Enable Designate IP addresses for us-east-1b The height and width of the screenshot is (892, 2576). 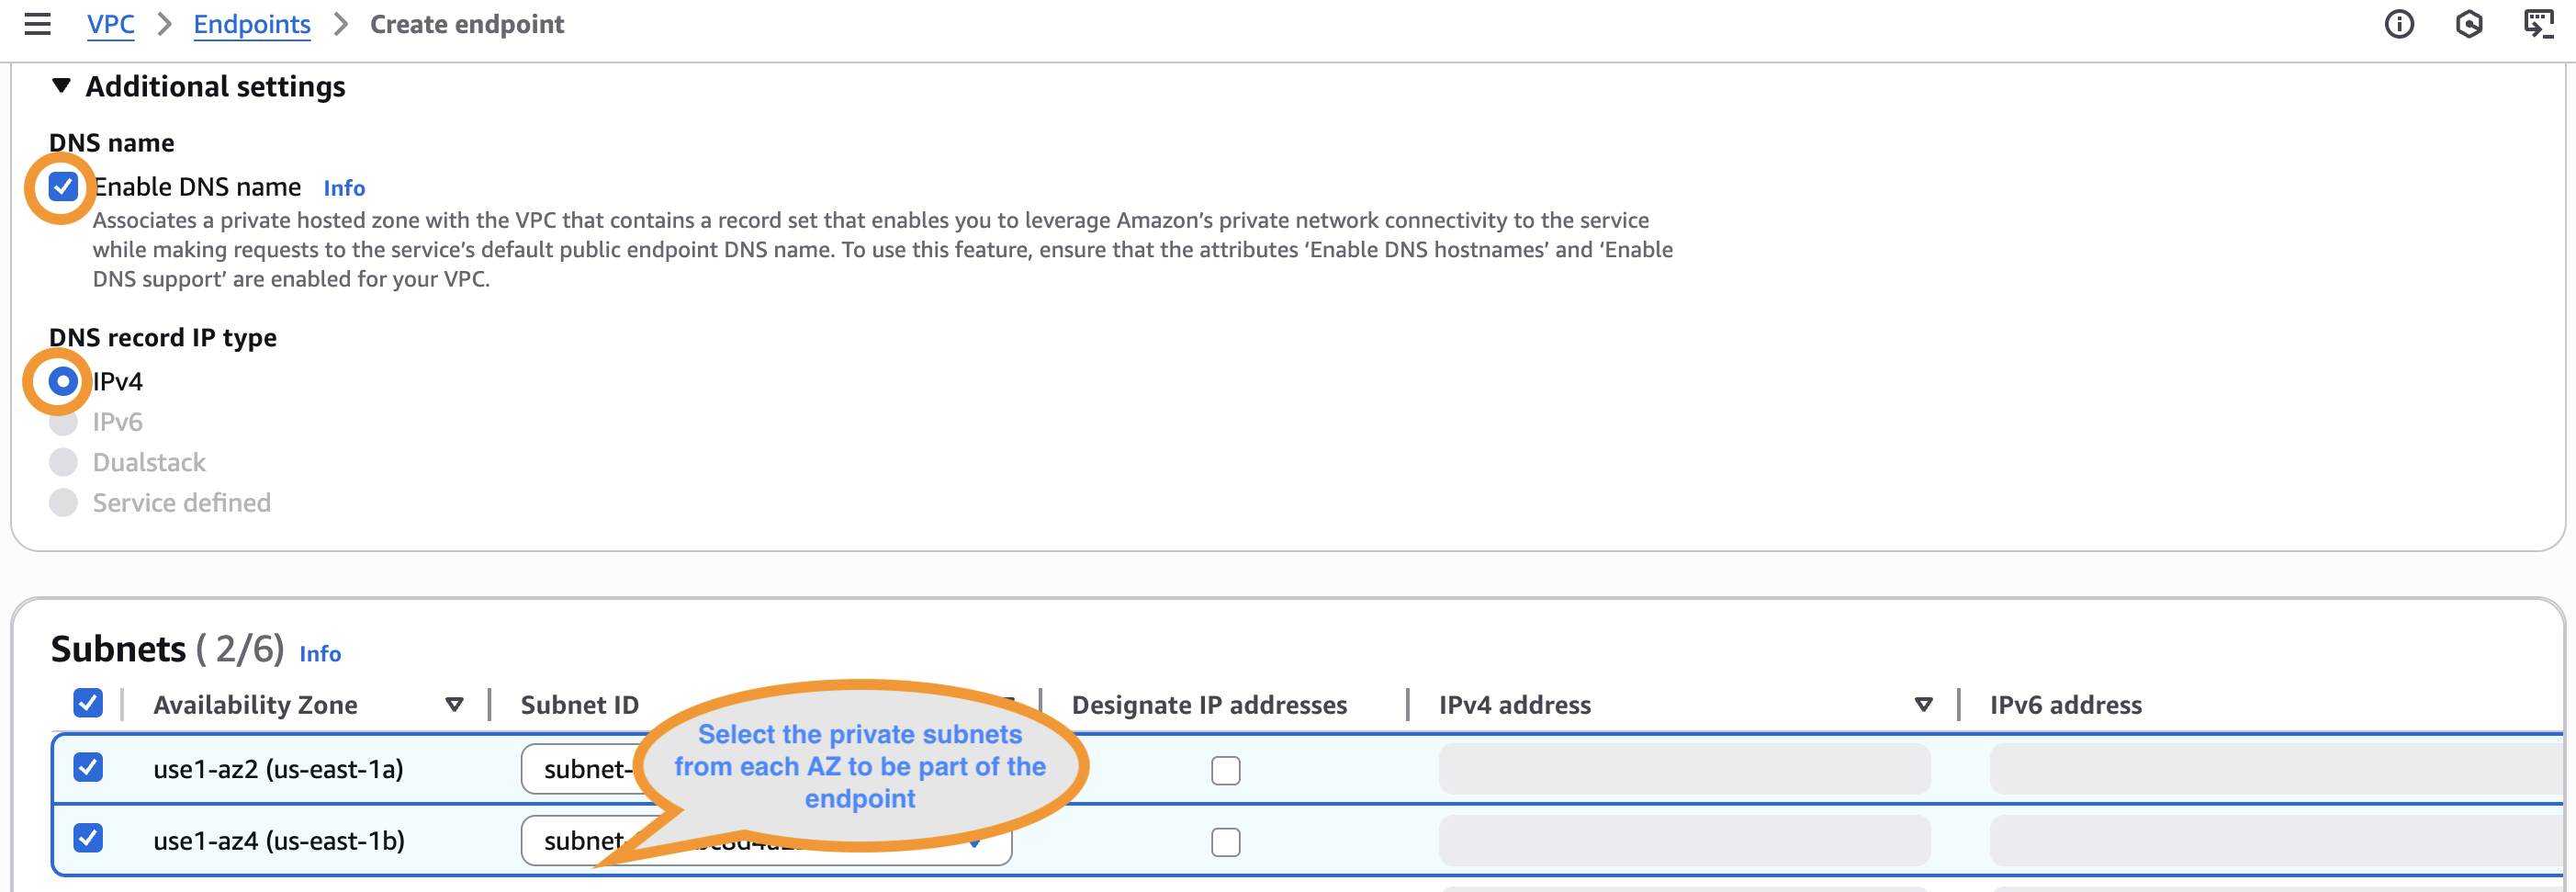1225,842
